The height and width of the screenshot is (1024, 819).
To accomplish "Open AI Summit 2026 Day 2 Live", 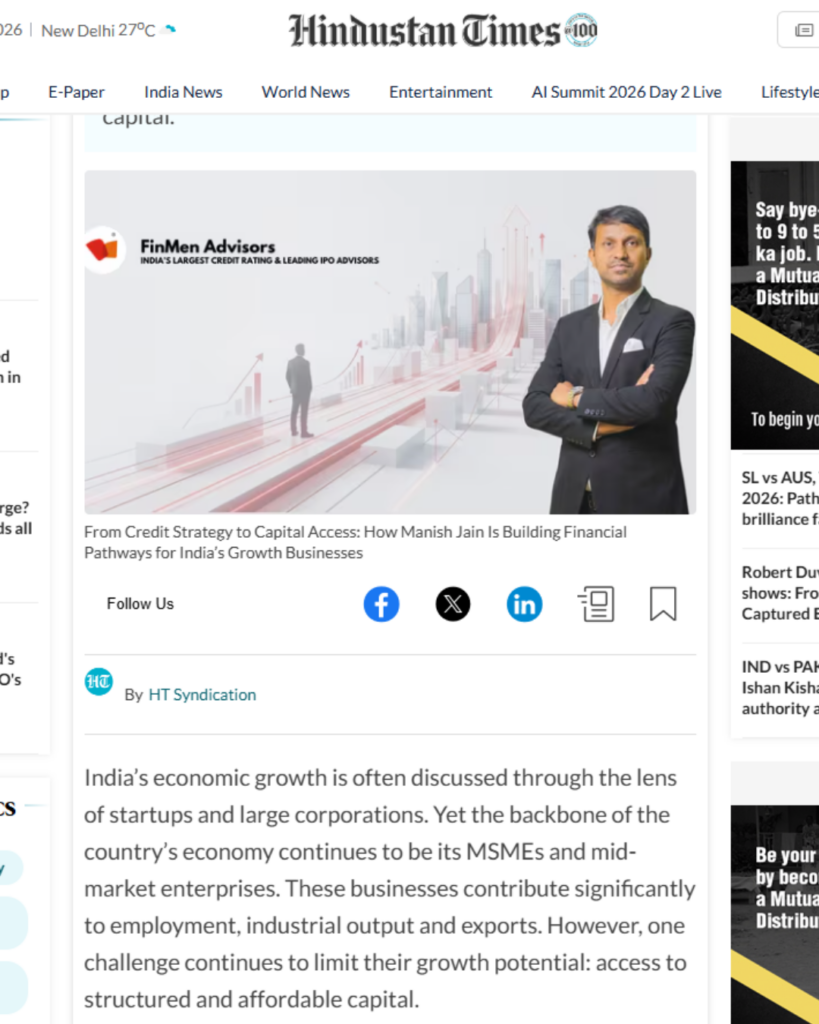I will [x=626, y=92].
